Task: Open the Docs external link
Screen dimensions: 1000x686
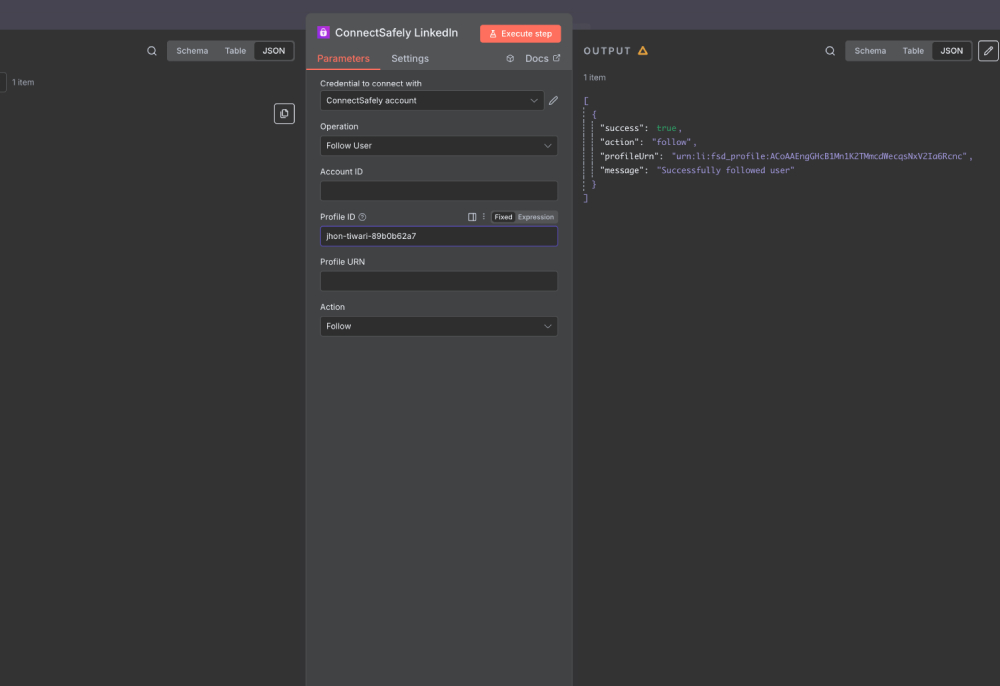Action: (538, 58)
